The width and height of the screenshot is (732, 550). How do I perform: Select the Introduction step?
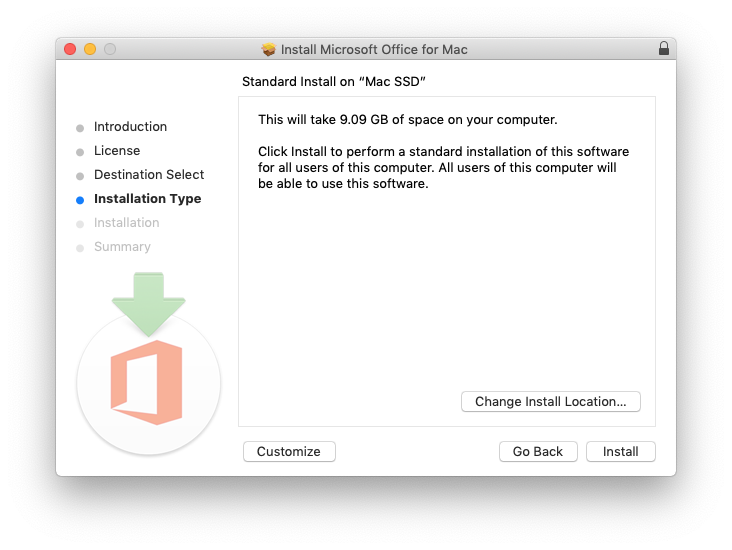pyautogui.click(x=130, y=127)
